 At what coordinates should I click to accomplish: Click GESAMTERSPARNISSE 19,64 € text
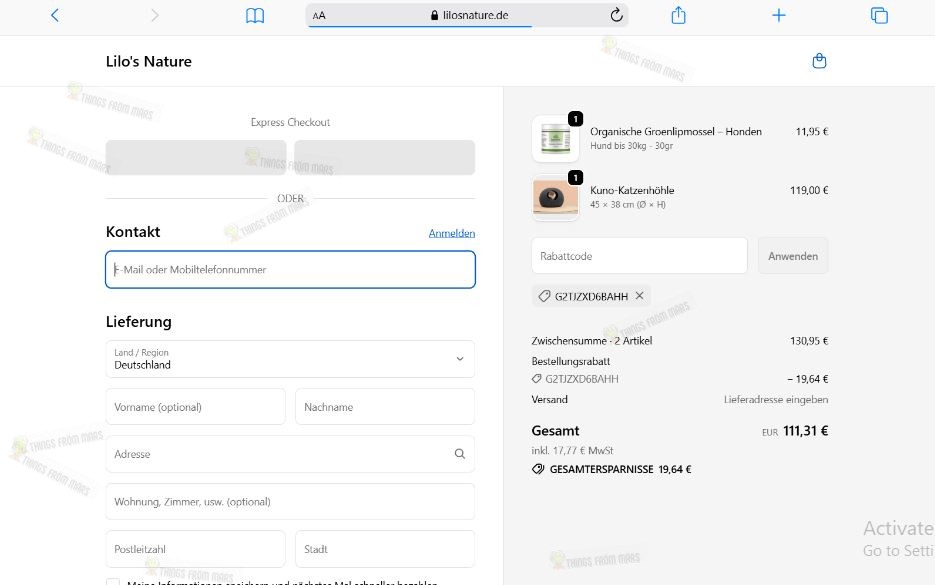(x=620, y=469)
